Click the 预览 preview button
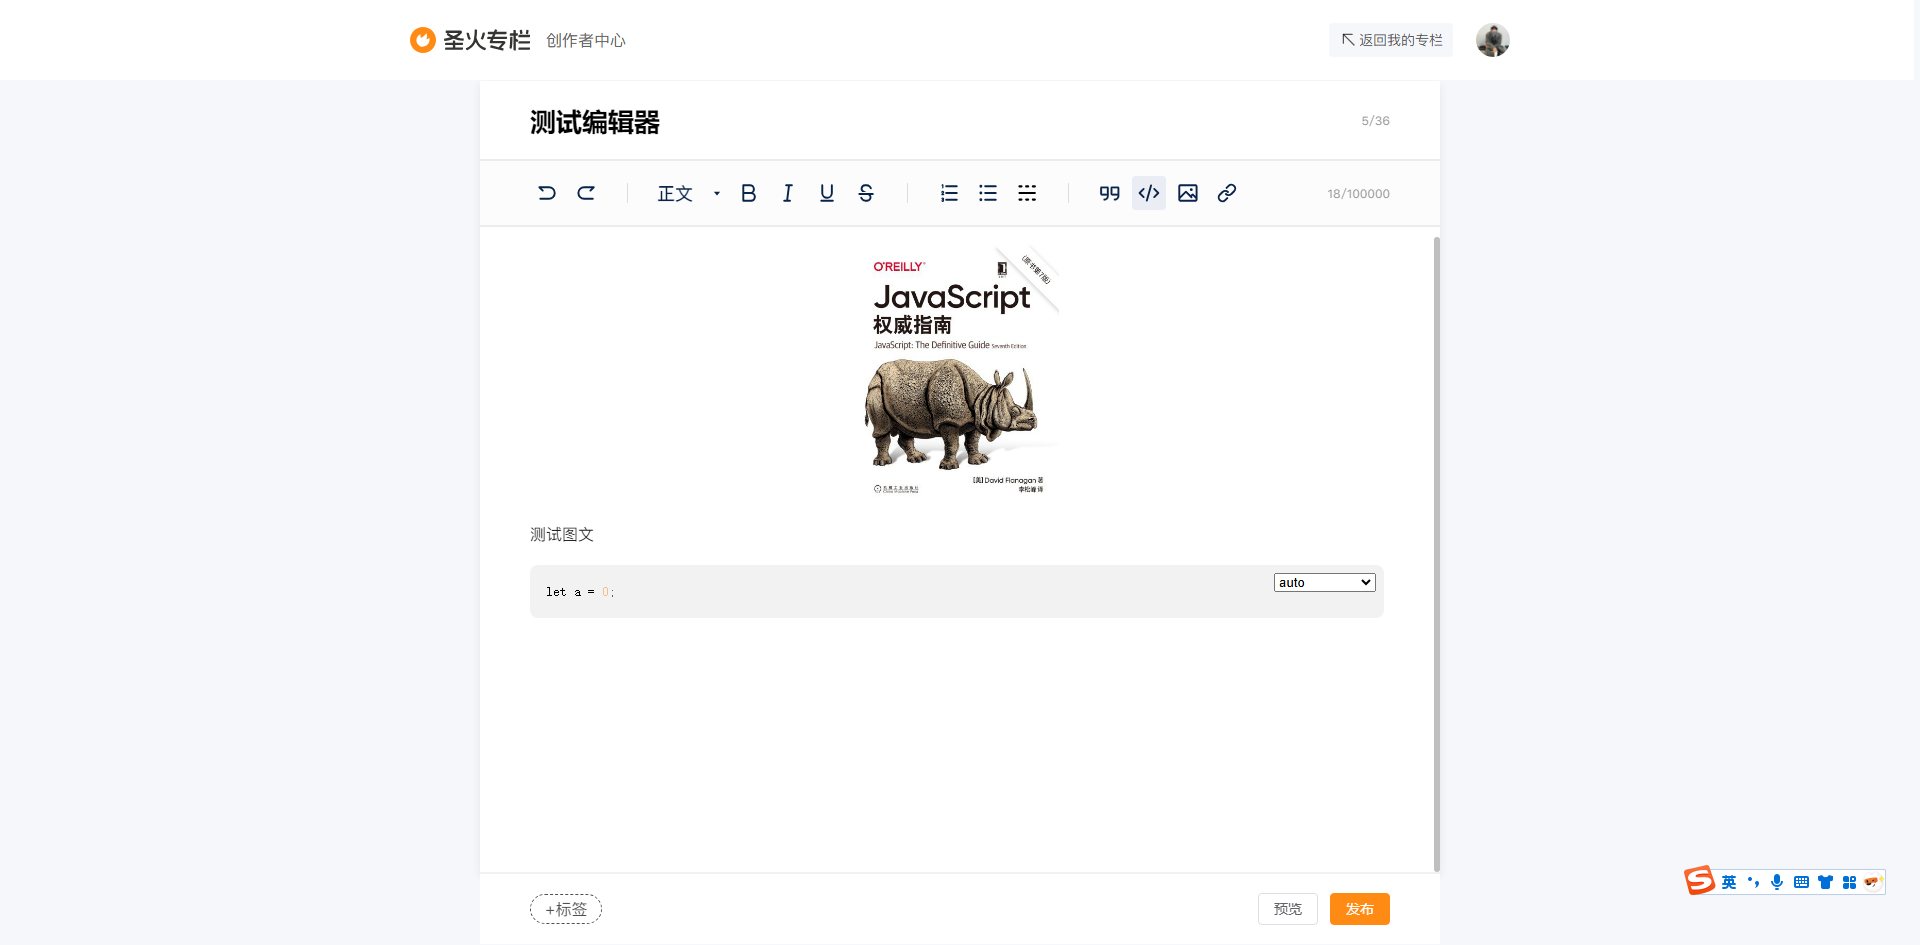This screenshot has height=945, width=1920. click(x=1287, y=909)
